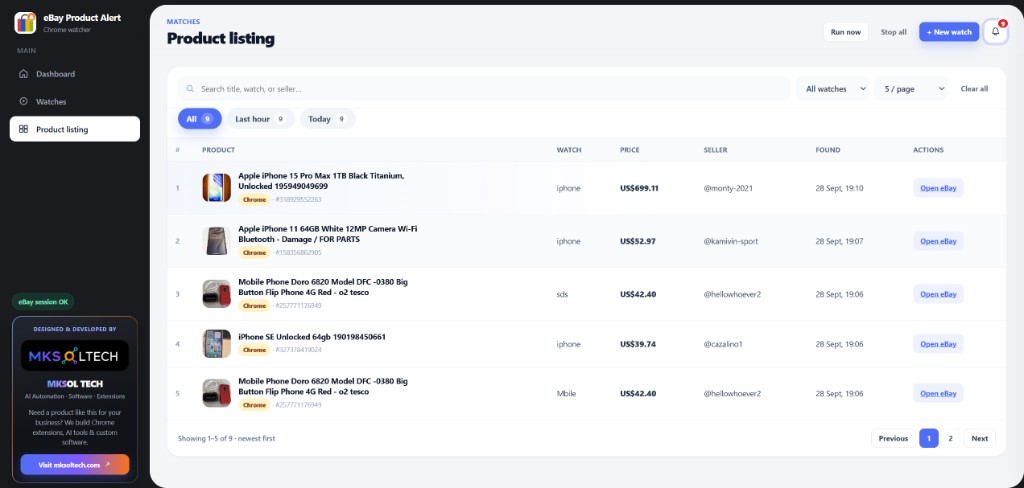The image size is (1024, 488).
Task: Go to Watches in sidebar
Action: coord(74,101)
